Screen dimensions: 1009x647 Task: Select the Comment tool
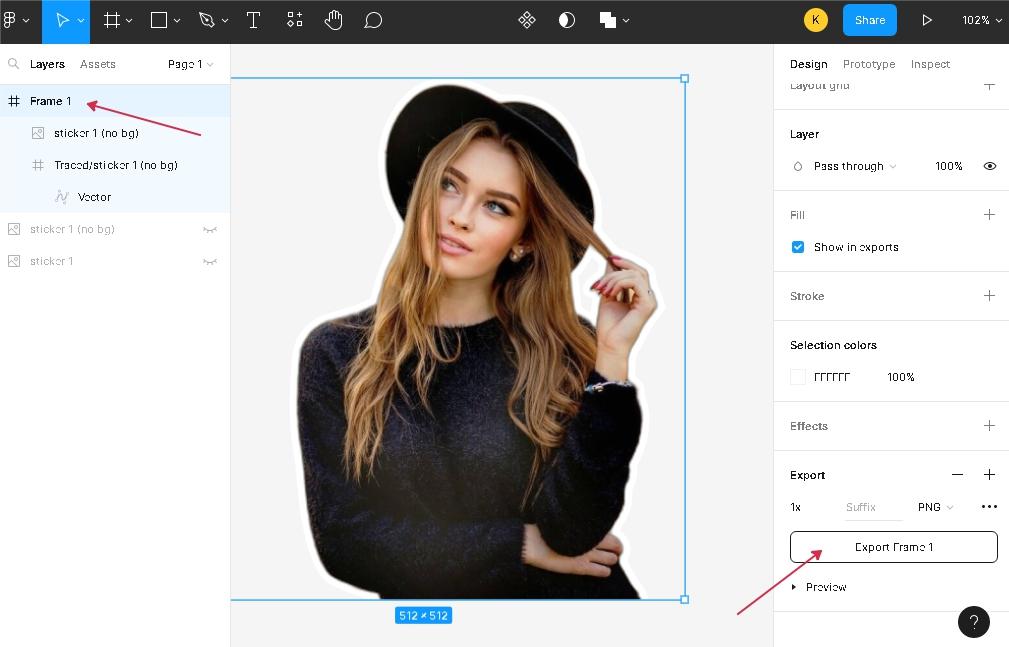click(x=373, y=20)
